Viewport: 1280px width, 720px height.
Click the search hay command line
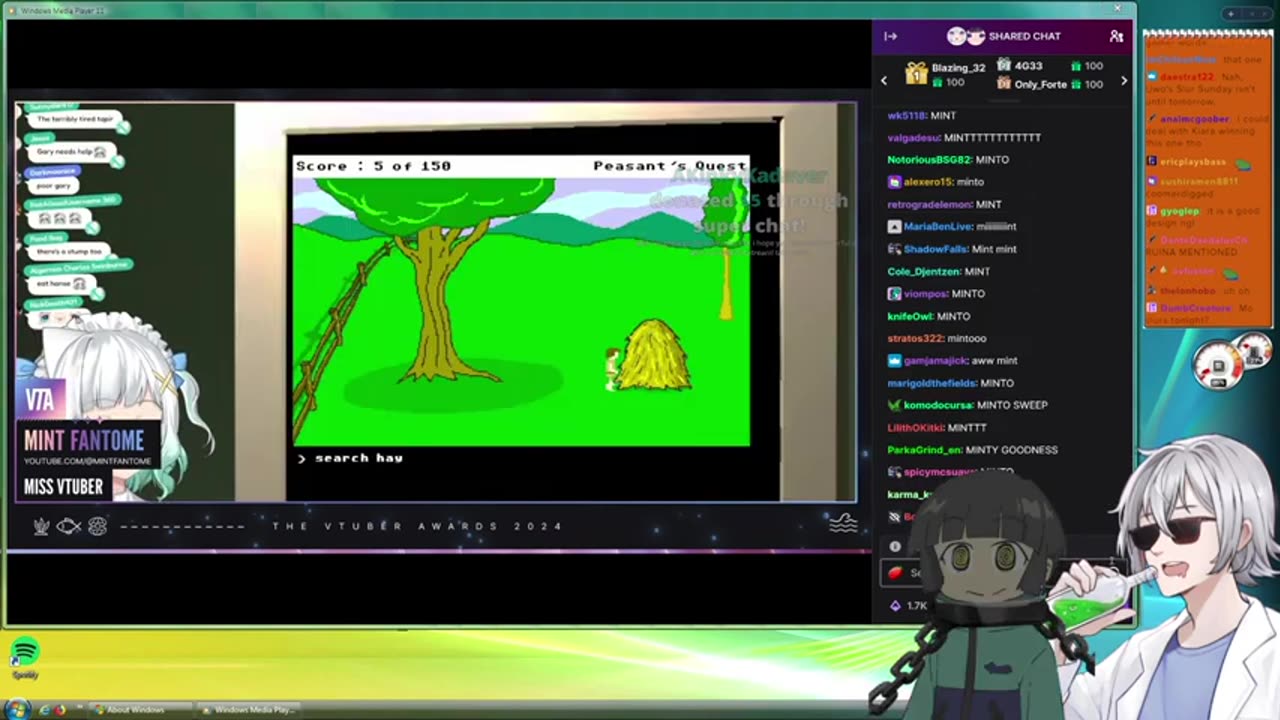tap(350, 458)
